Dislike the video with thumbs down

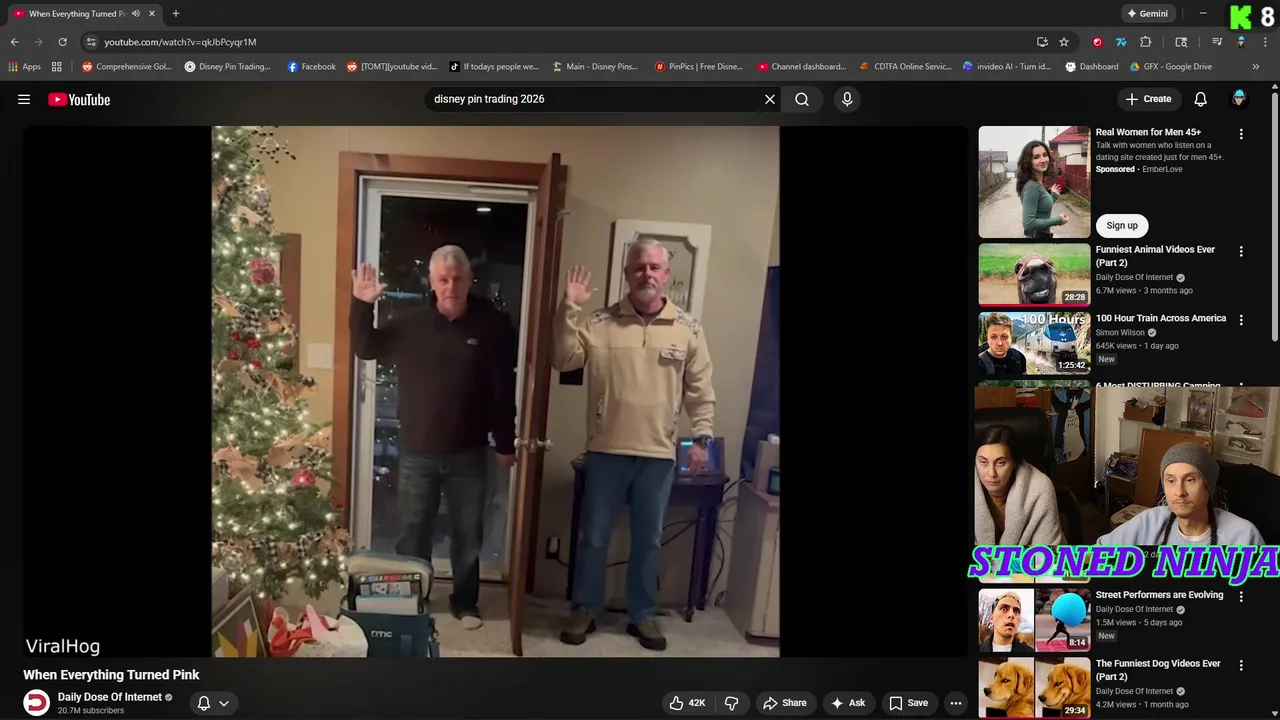point(732,703)
